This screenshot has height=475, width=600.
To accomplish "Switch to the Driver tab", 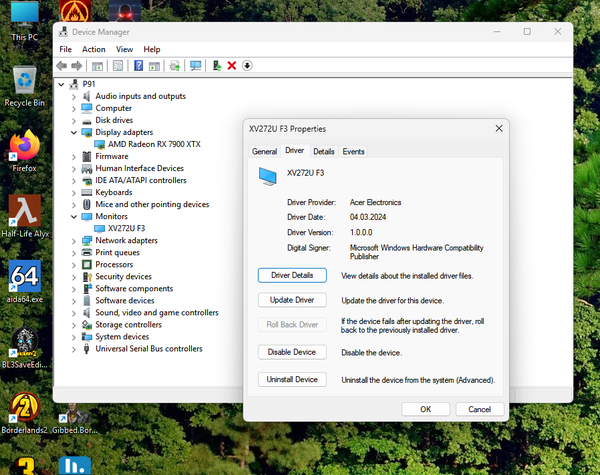I will coord(295,150).
